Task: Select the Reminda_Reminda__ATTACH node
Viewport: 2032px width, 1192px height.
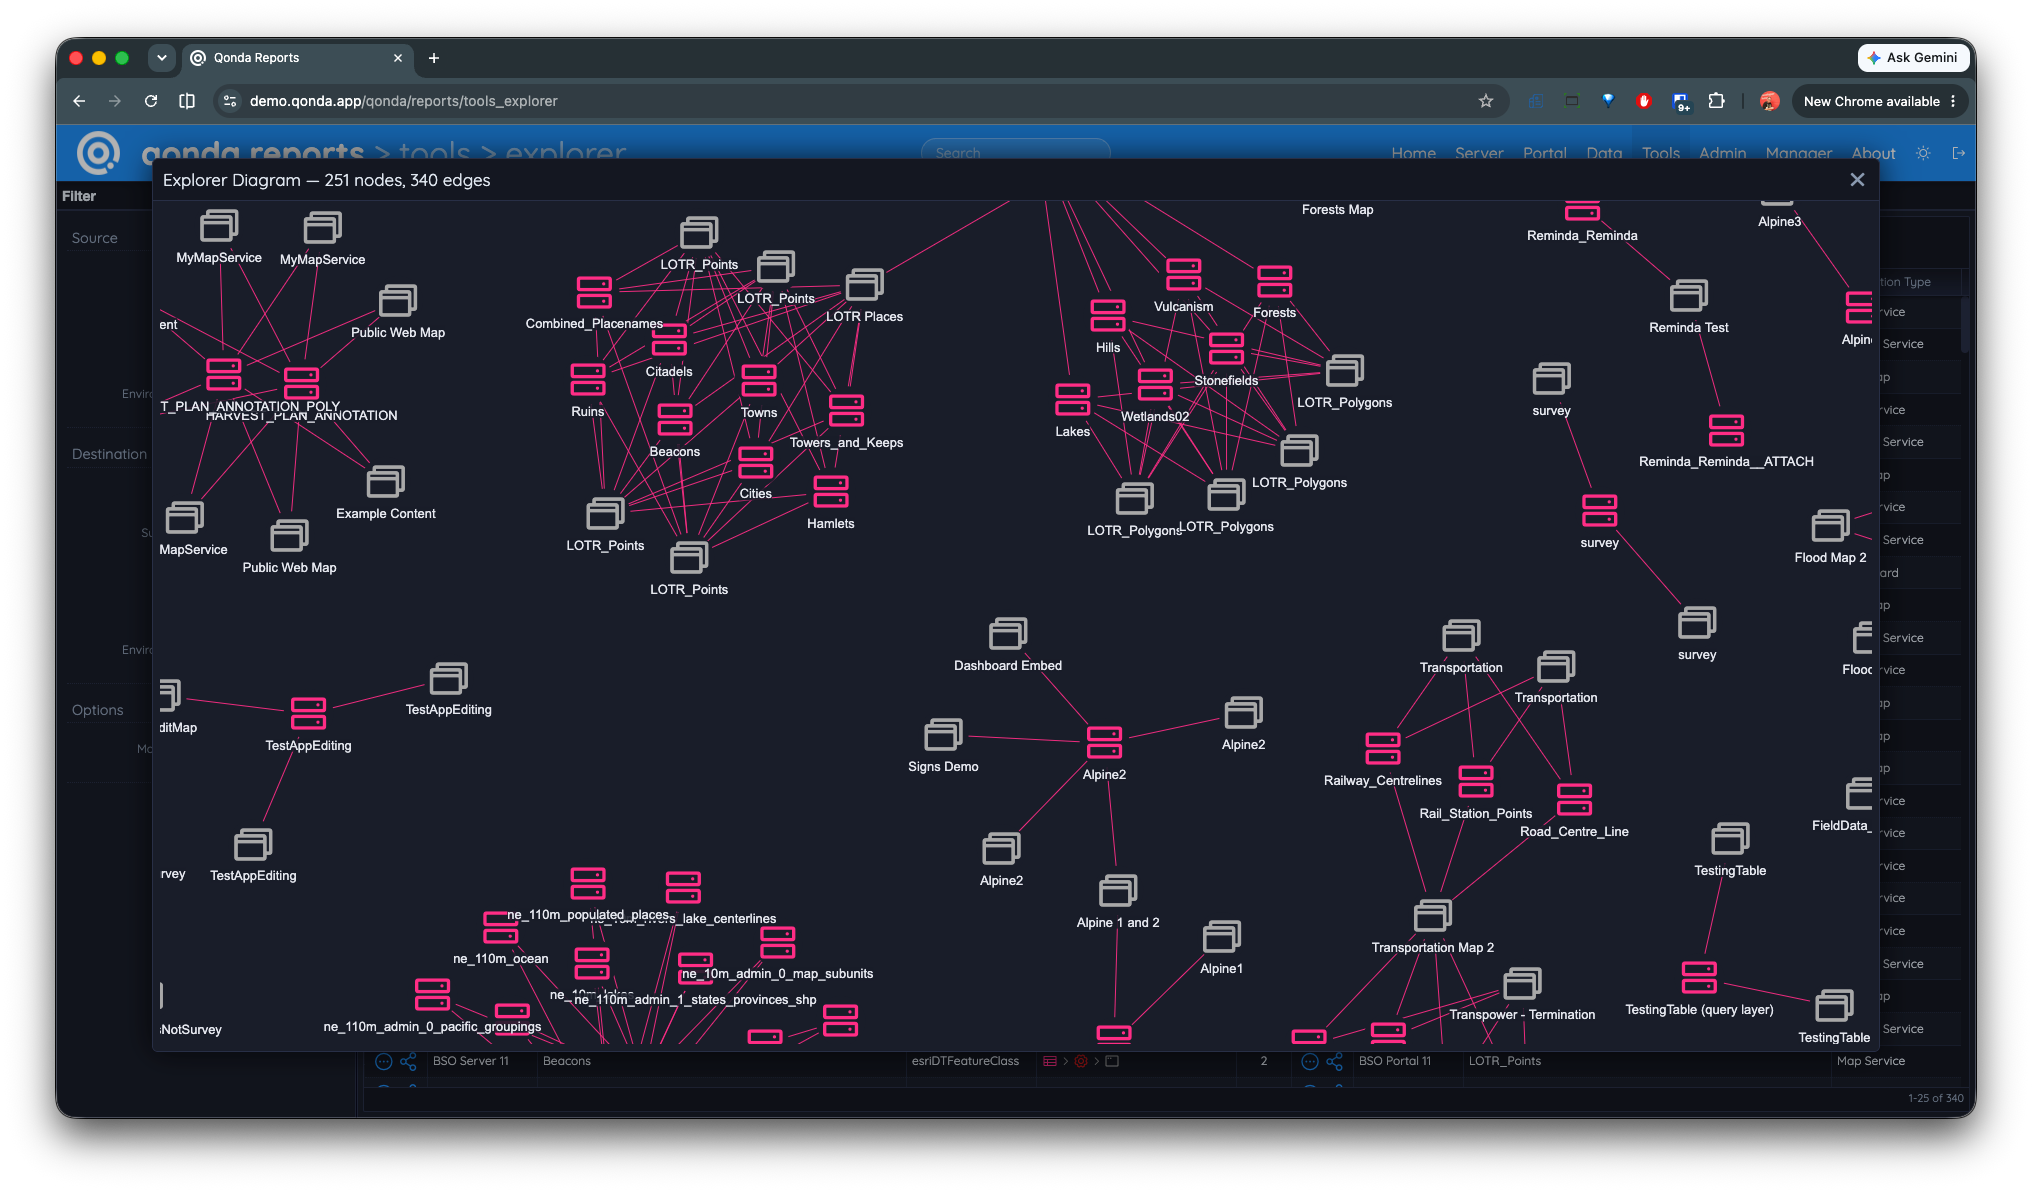Action: click(x=1727, y=430)
